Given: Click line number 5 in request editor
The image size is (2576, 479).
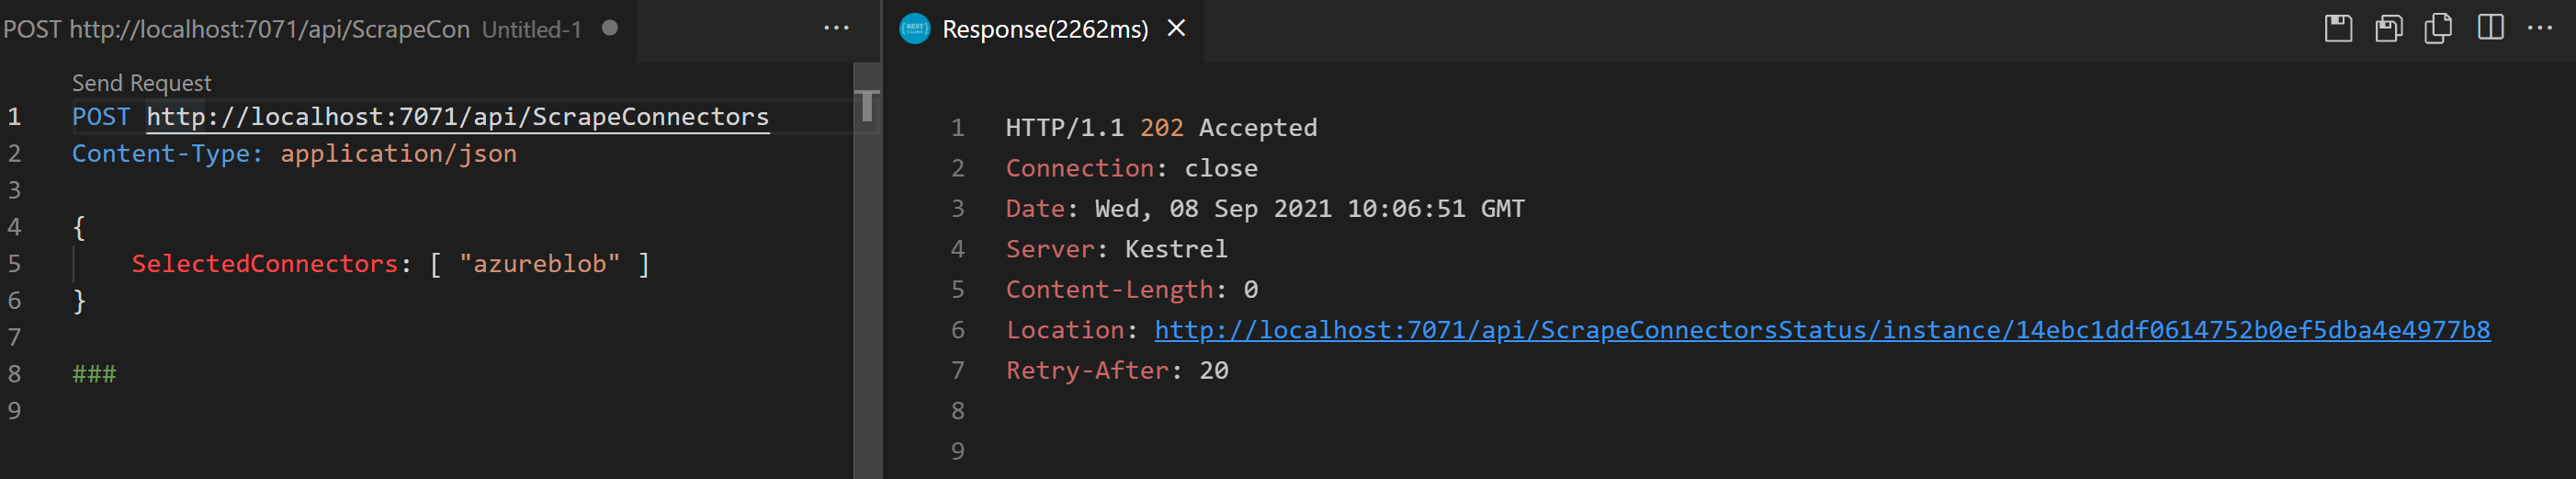Looking at the screenshot, I should coord(14,264).
